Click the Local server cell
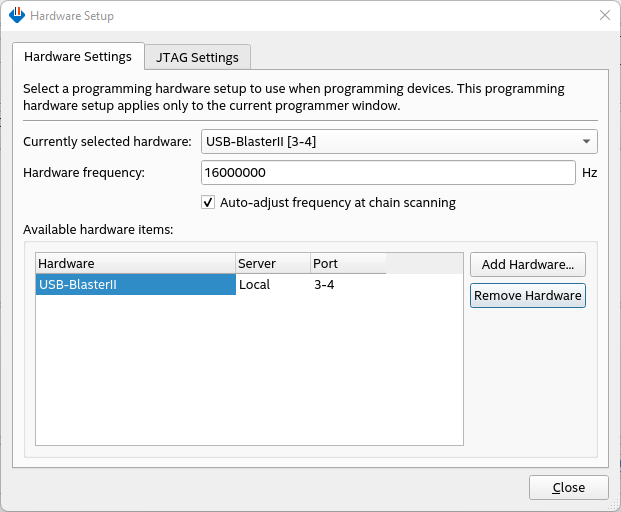621x512 pixels. pos(254,285)
